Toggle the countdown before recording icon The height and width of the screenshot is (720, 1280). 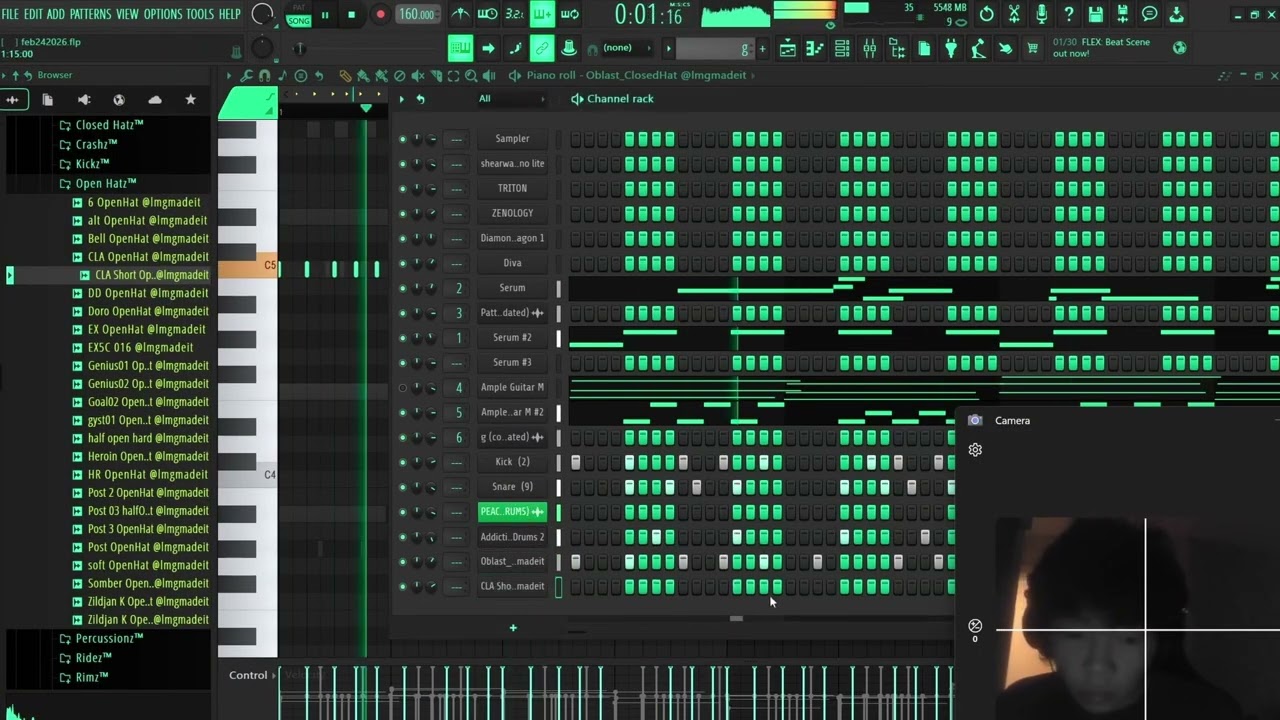(x=514, y=14)
